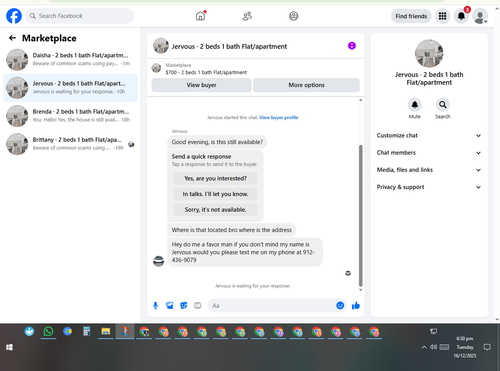Screen dimensions: 500x371
Task: Record a voice clip with microphone icon
Action: (155, 305)
